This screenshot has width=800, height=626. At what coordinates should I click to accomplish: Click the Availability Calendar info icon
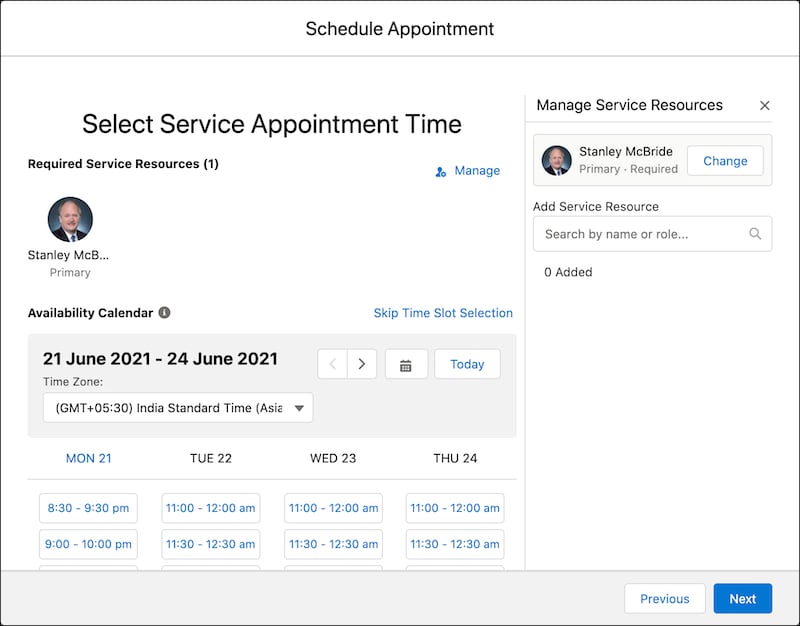pyautogui.click(x=164, y=312)
